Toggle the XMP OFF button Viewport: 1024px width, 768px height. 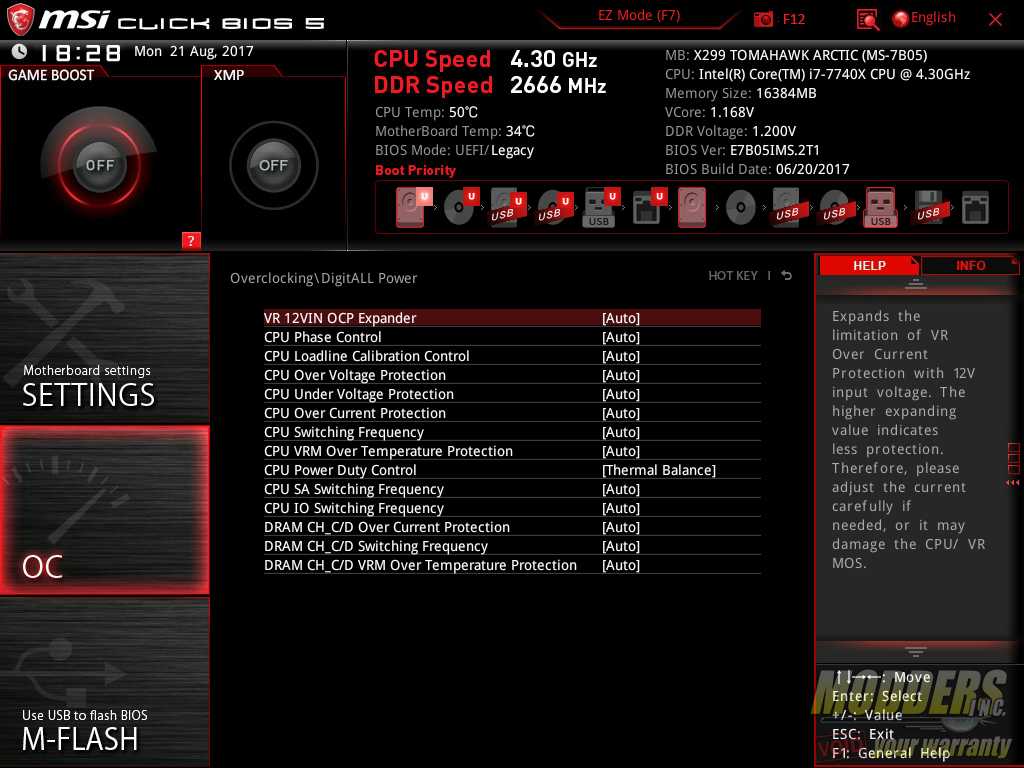click(274, 165)
